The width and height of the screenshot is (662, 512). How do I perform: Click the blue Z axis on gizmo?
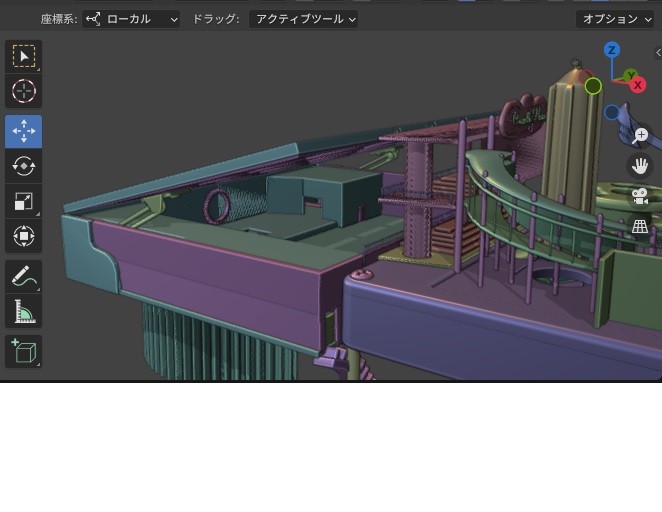tap(612, 50)
